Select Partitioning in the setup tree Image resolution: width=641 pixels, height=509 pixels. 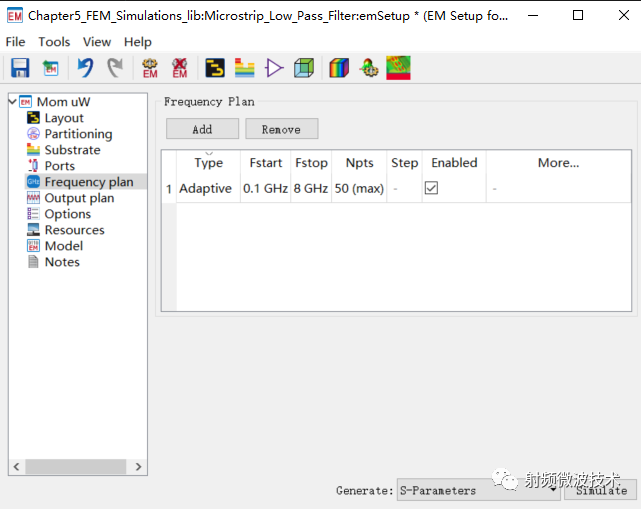78,134
